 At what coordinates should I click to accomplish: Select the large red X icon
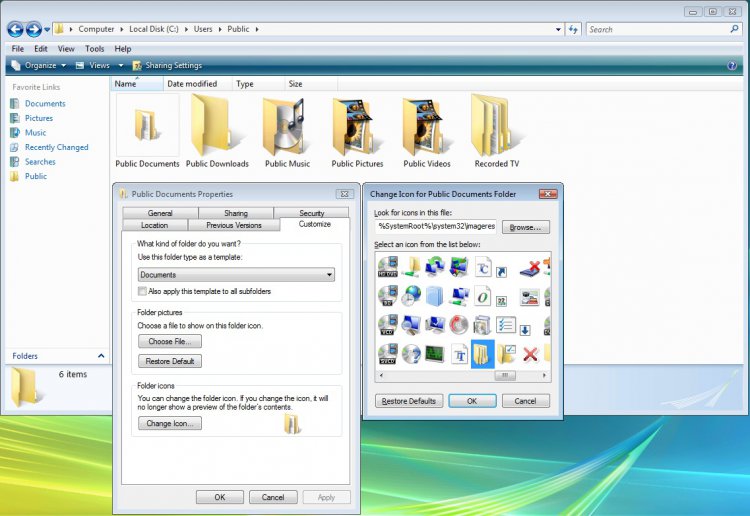point(530,354)
